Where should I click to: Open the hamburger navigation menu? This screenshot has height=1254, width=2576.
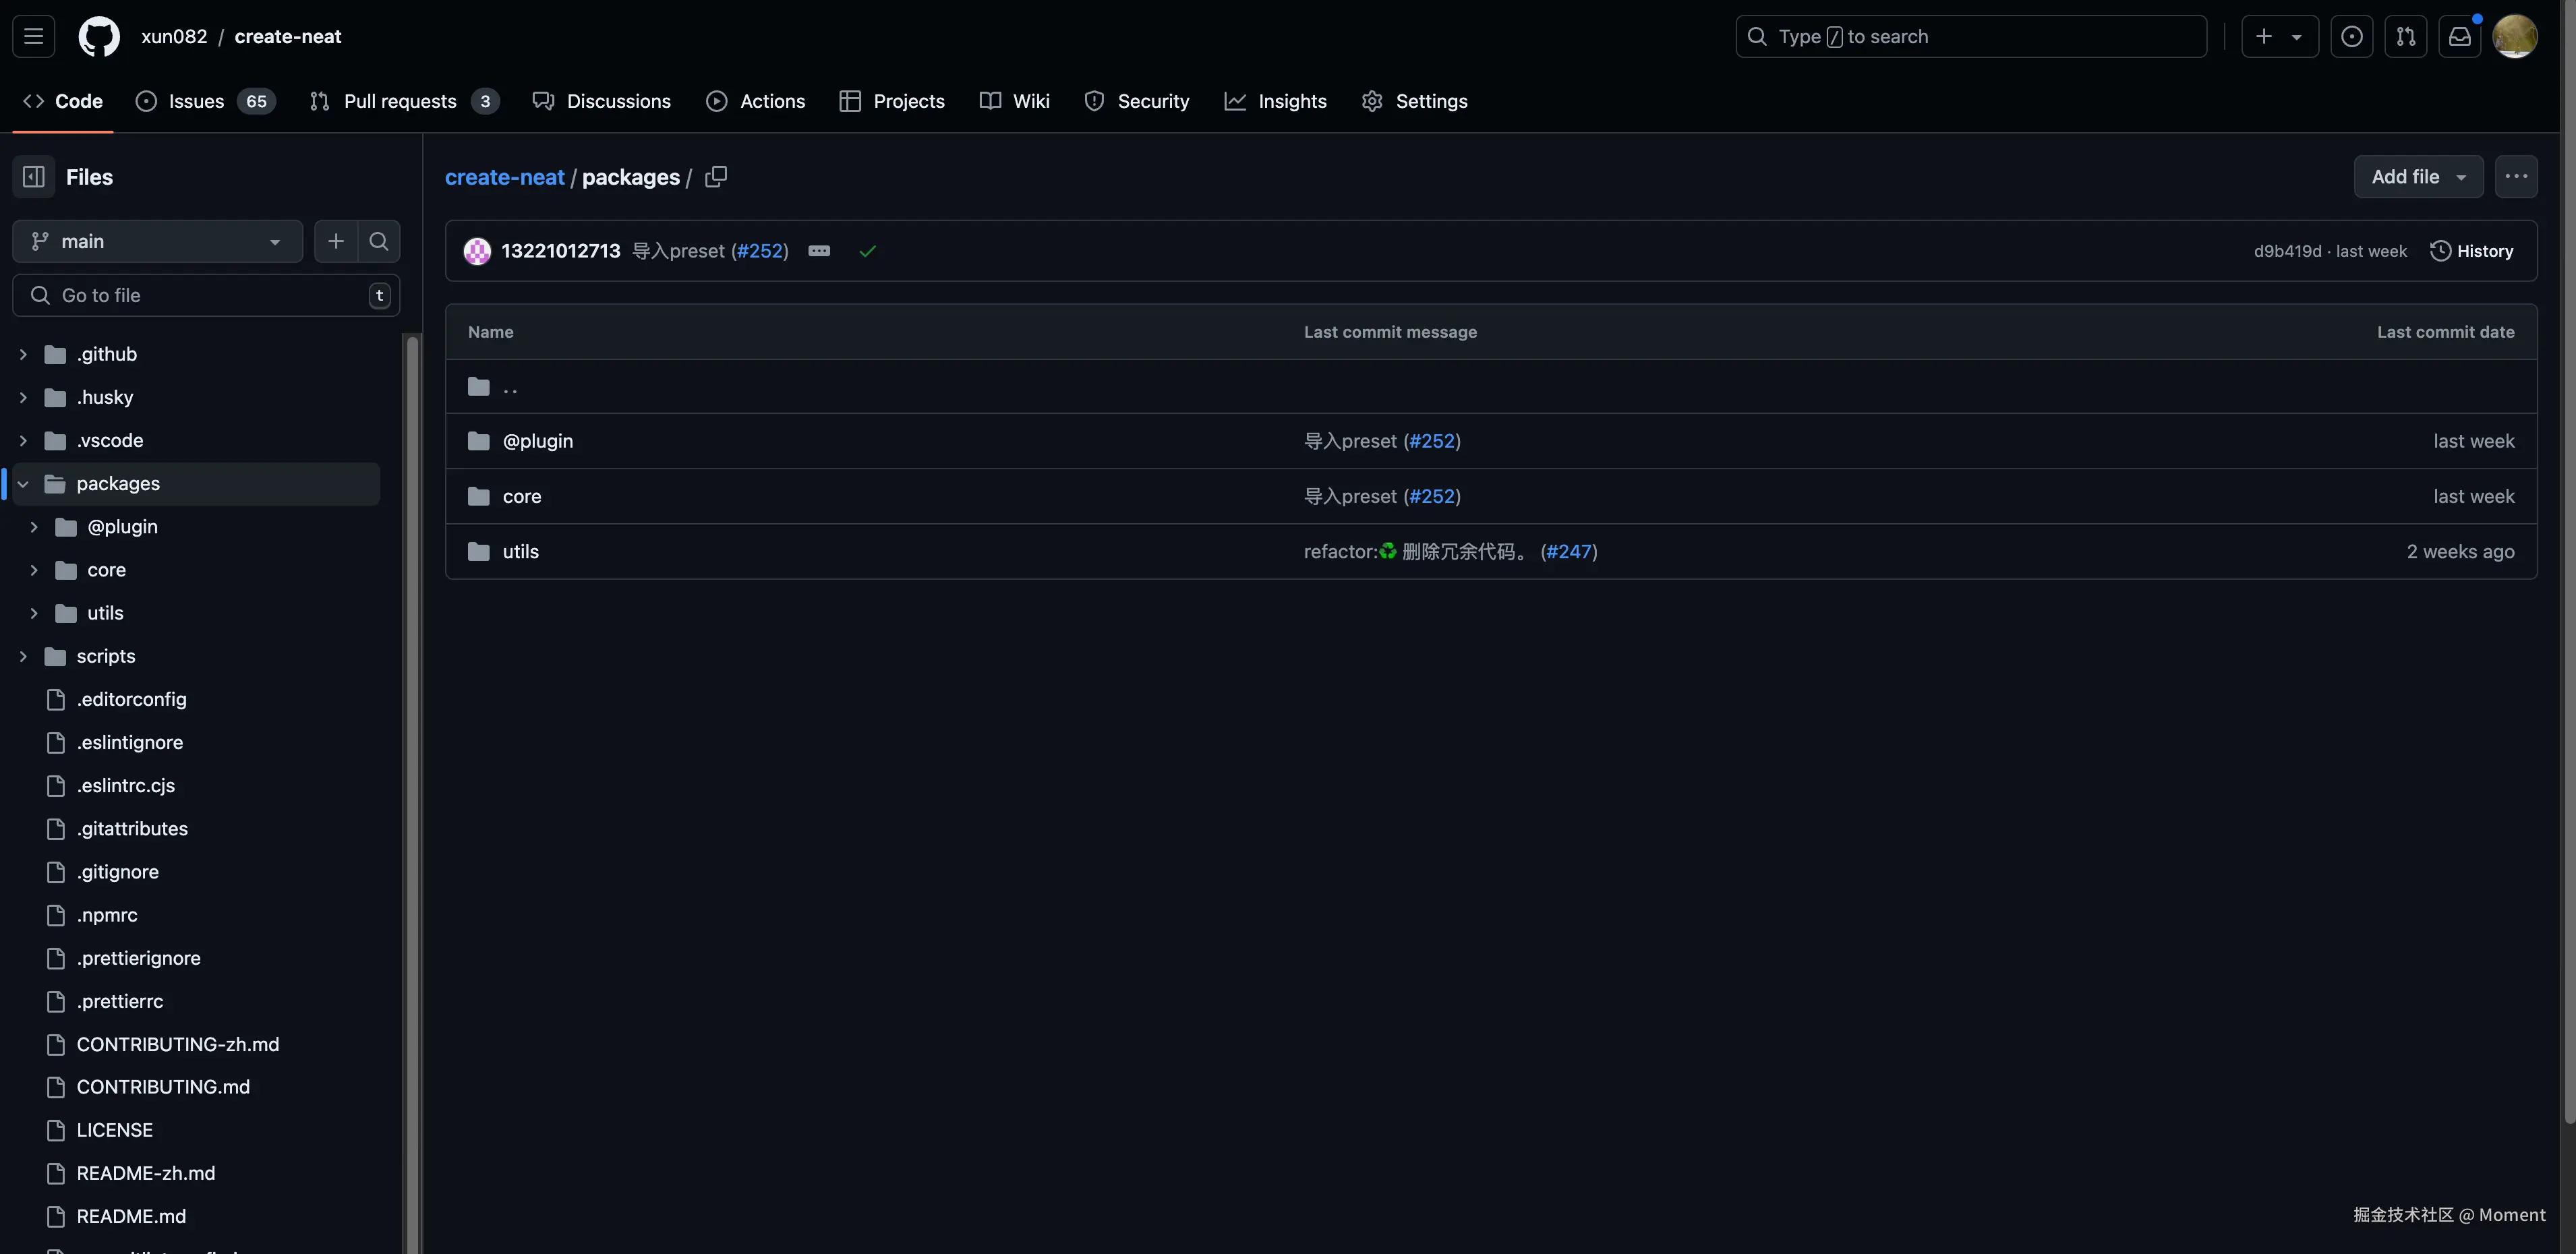(x=33, y=37)
